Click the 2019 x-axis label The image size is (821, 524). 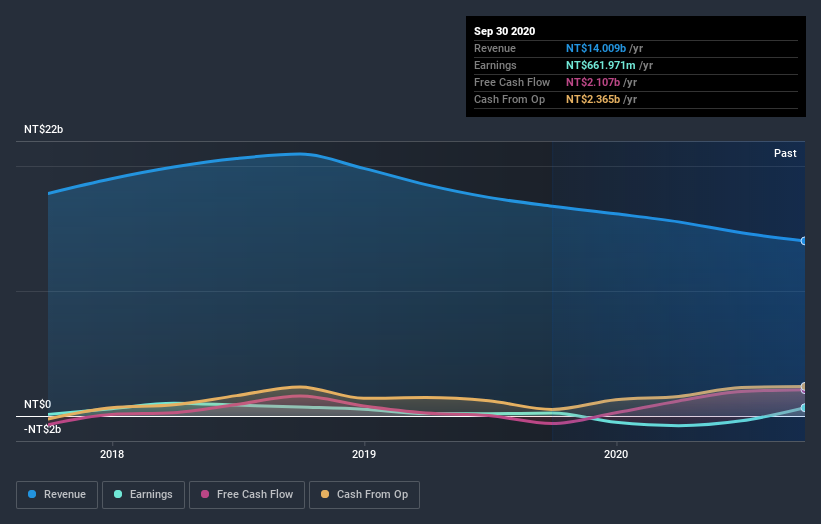[364, 454]
